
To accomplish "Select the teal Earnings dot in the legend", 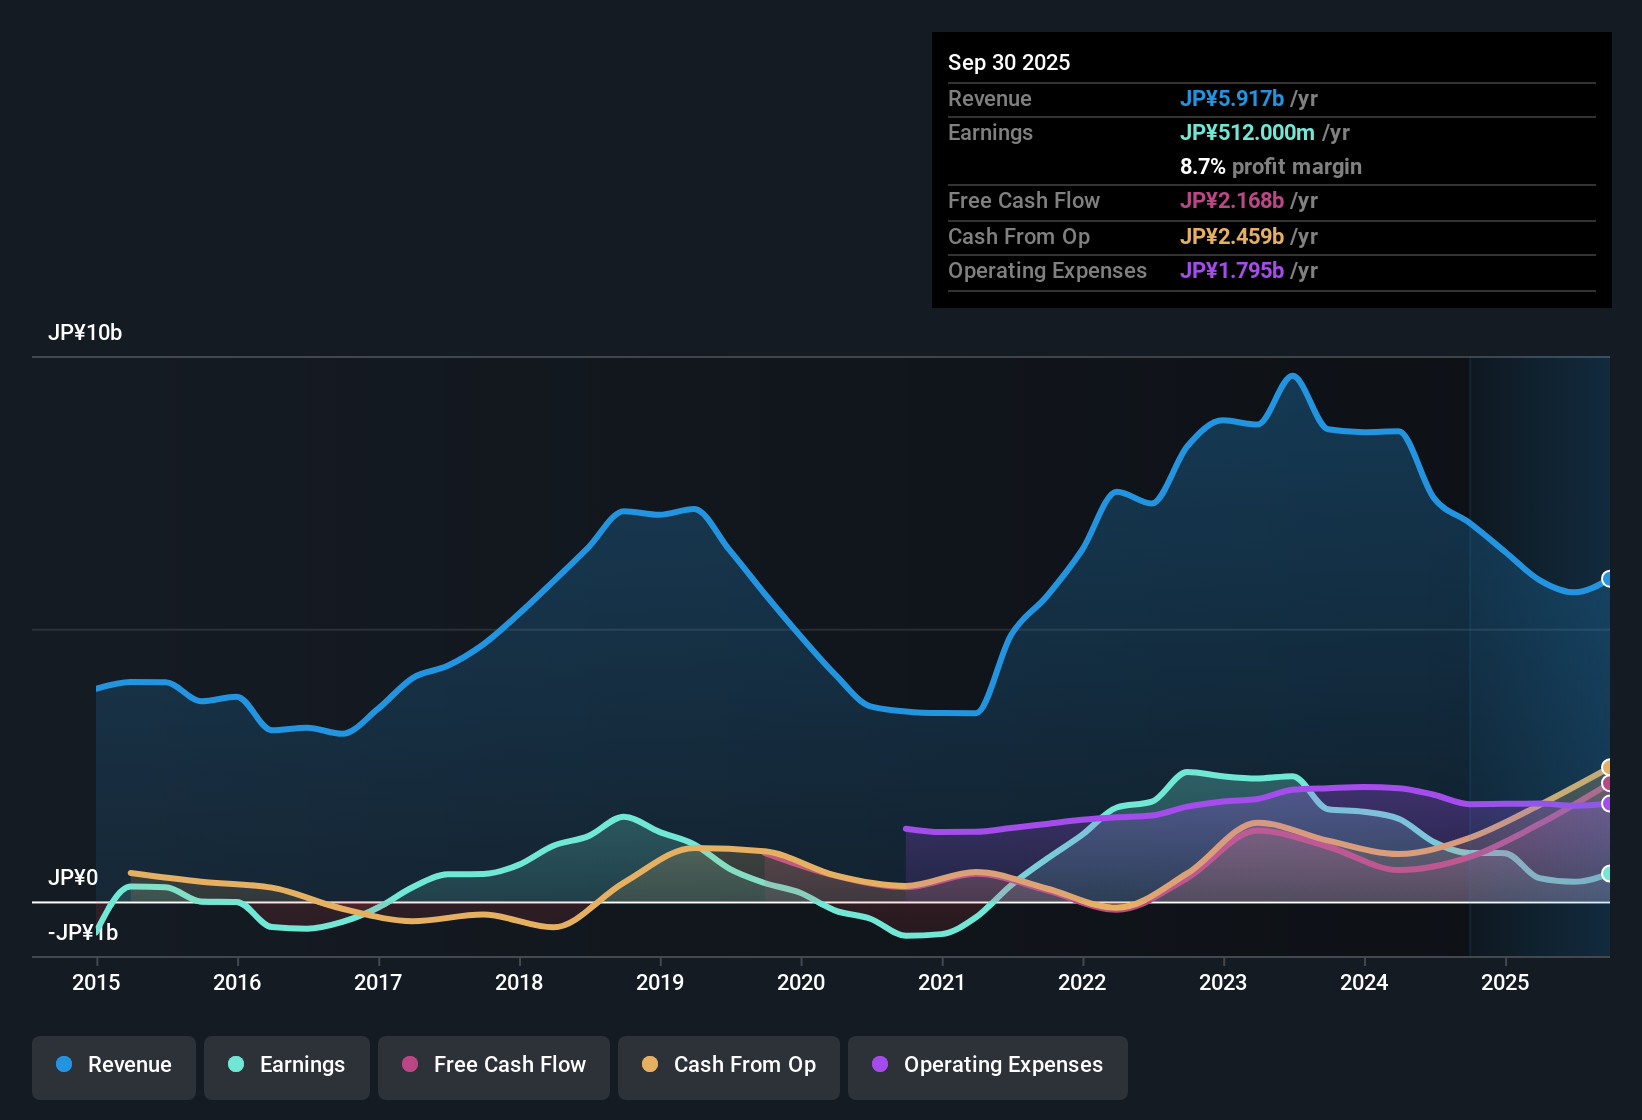I will [236, 1065].
